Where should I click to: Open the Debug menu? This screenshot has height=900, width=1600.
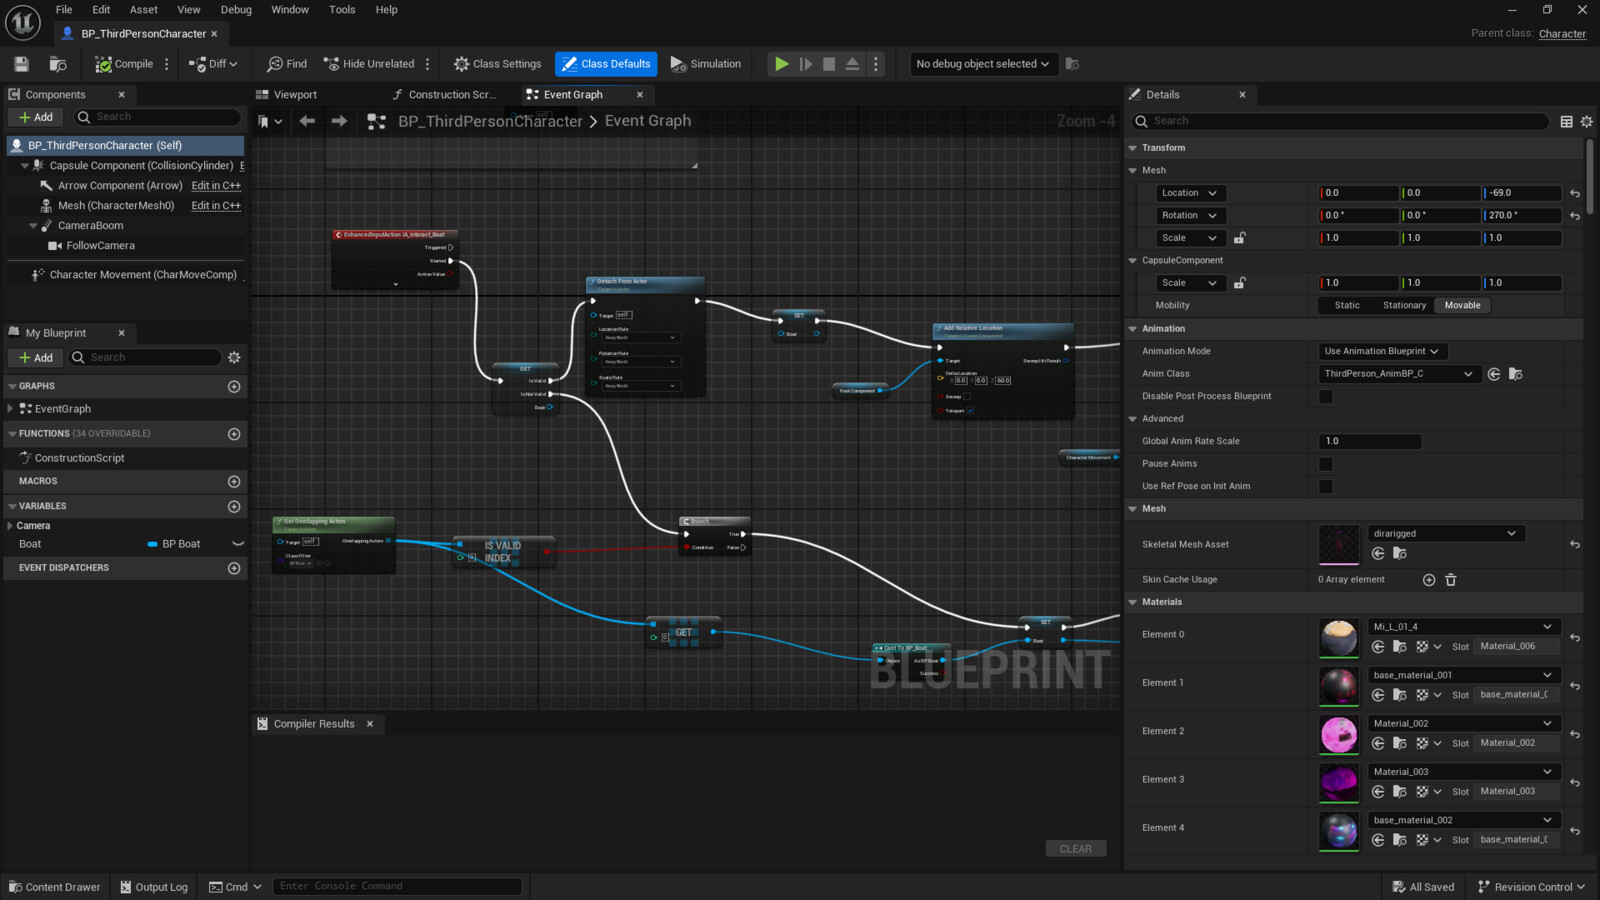236,10
